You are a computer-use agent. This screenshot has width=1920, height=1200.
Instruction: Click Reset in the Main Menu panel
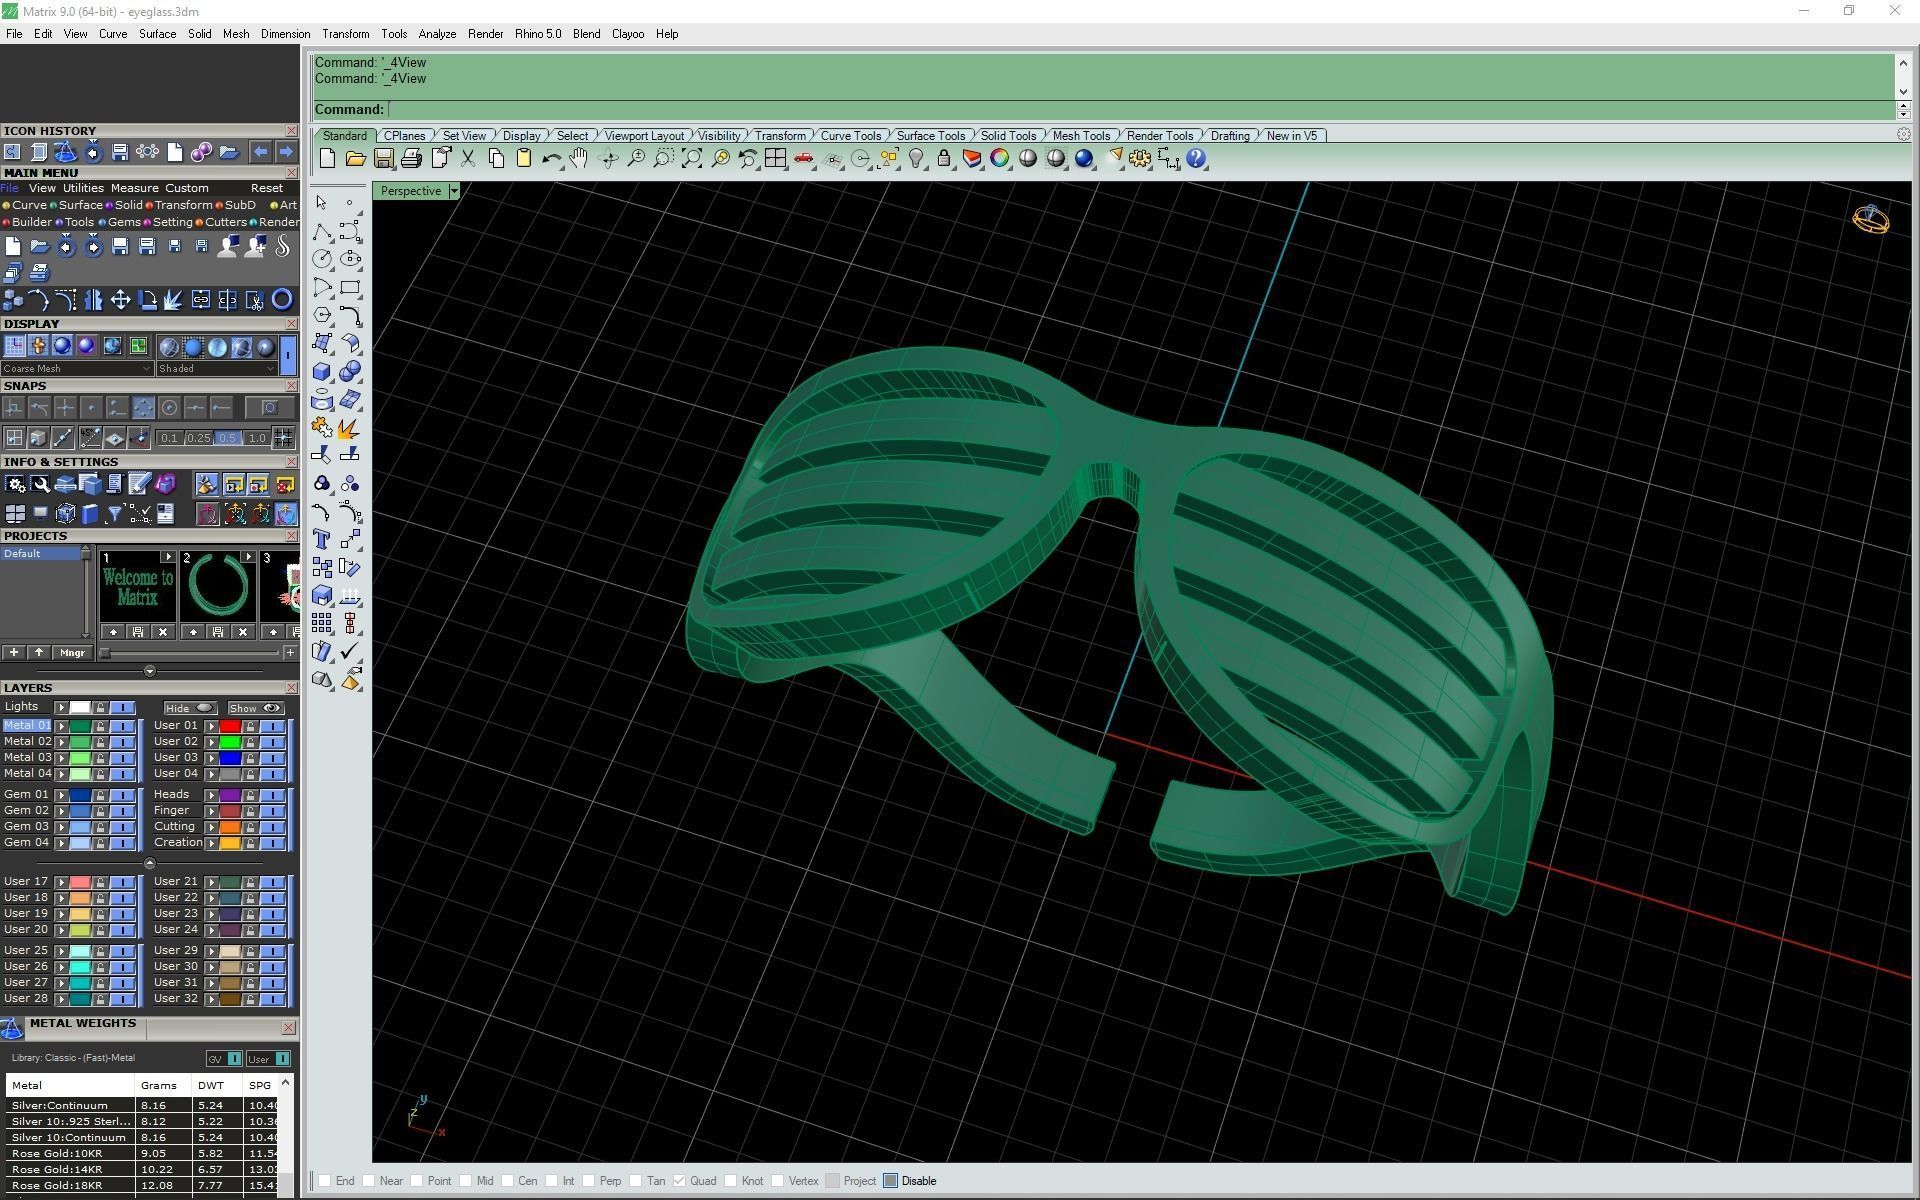(266, 188)
